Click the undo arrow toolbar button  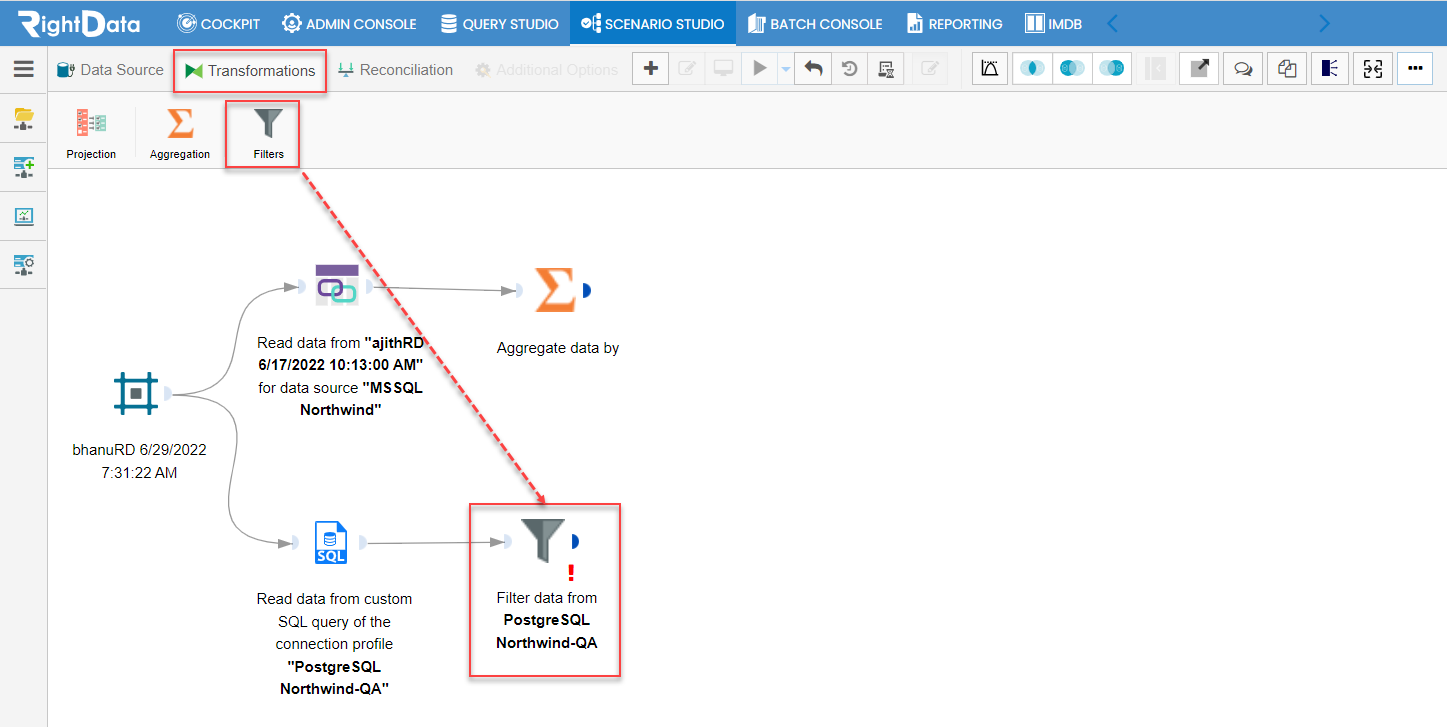pyautogui.click(x=814, y=69)
